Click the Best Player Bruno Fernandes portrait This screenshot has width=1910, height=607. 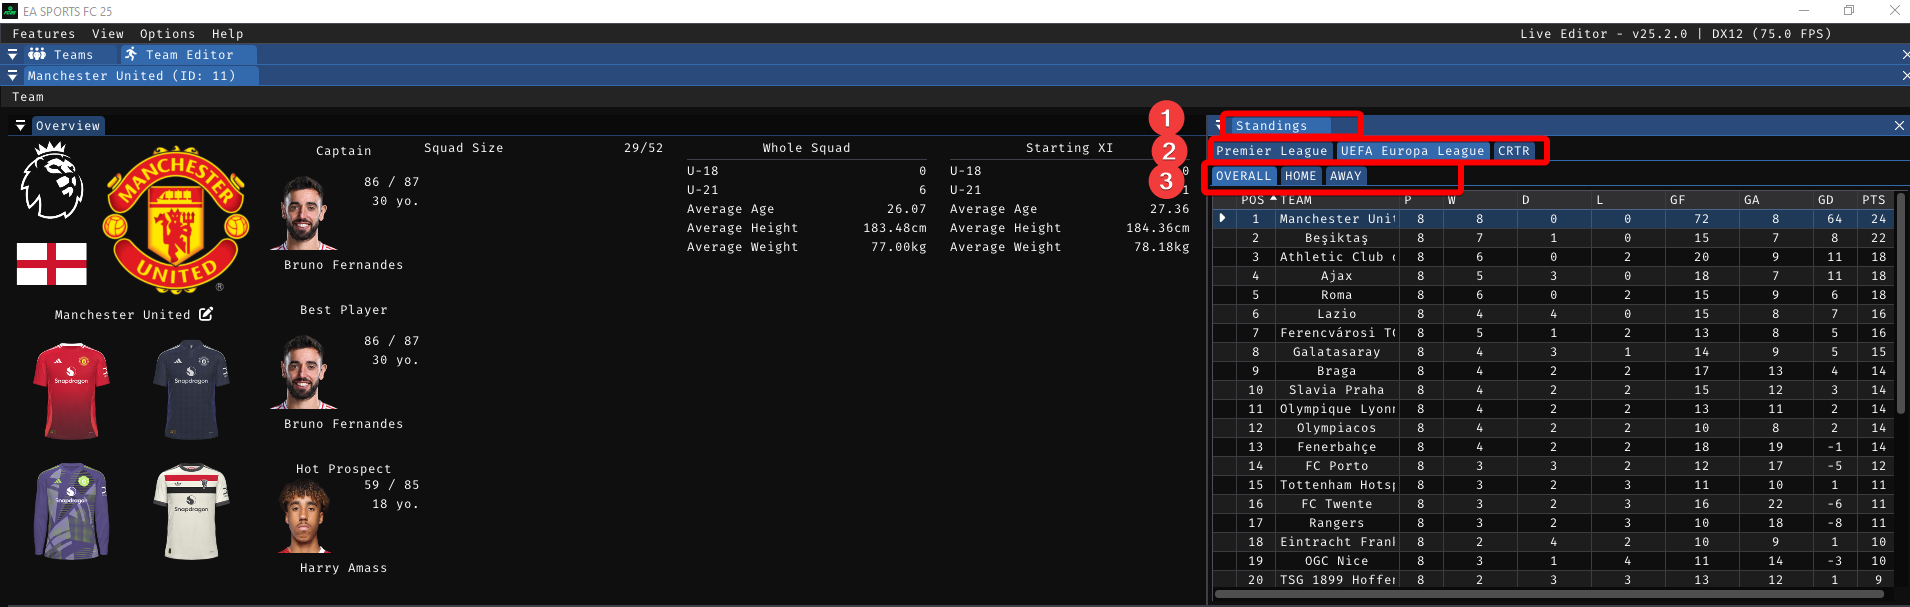[304, 372]
